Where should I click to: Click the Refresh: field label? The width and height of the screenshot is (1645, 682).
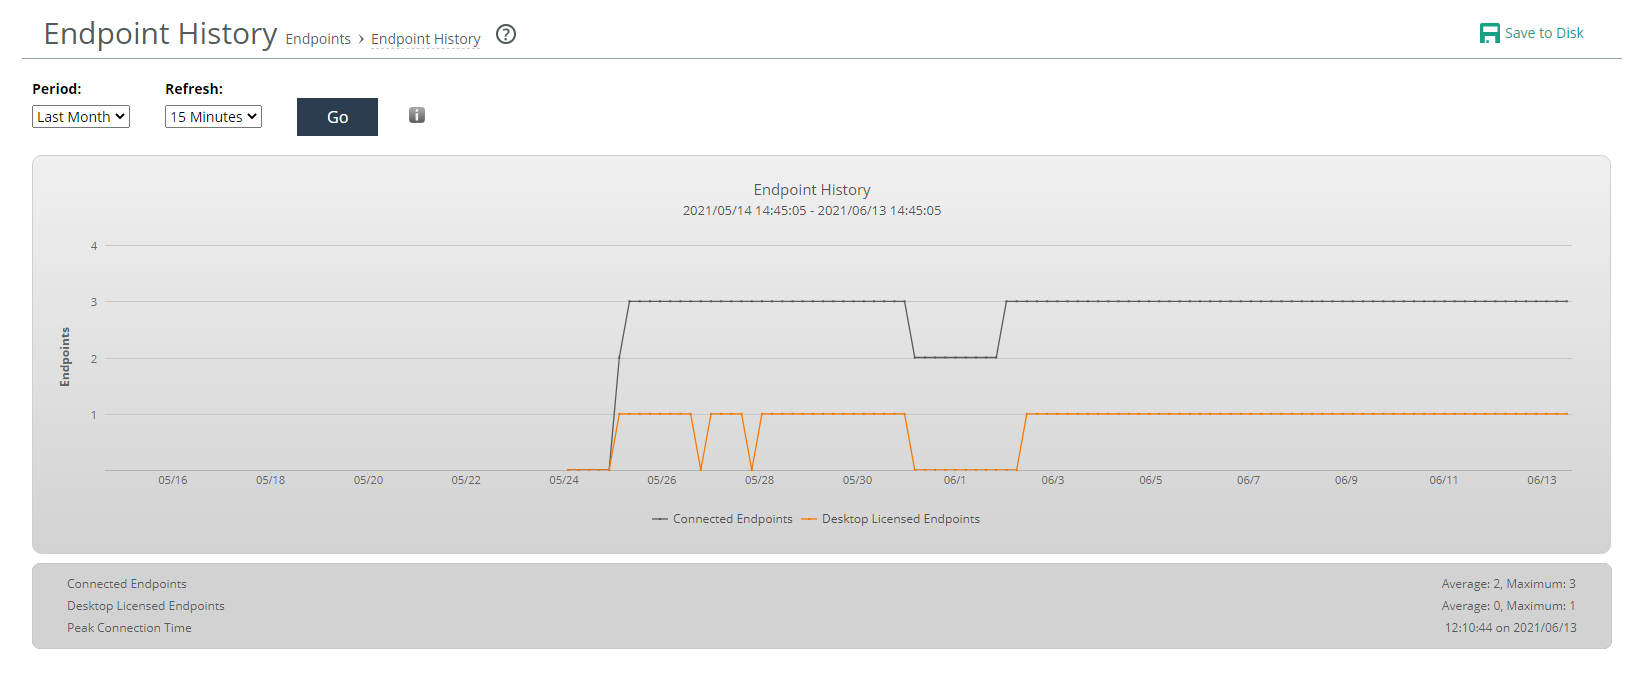194,89
